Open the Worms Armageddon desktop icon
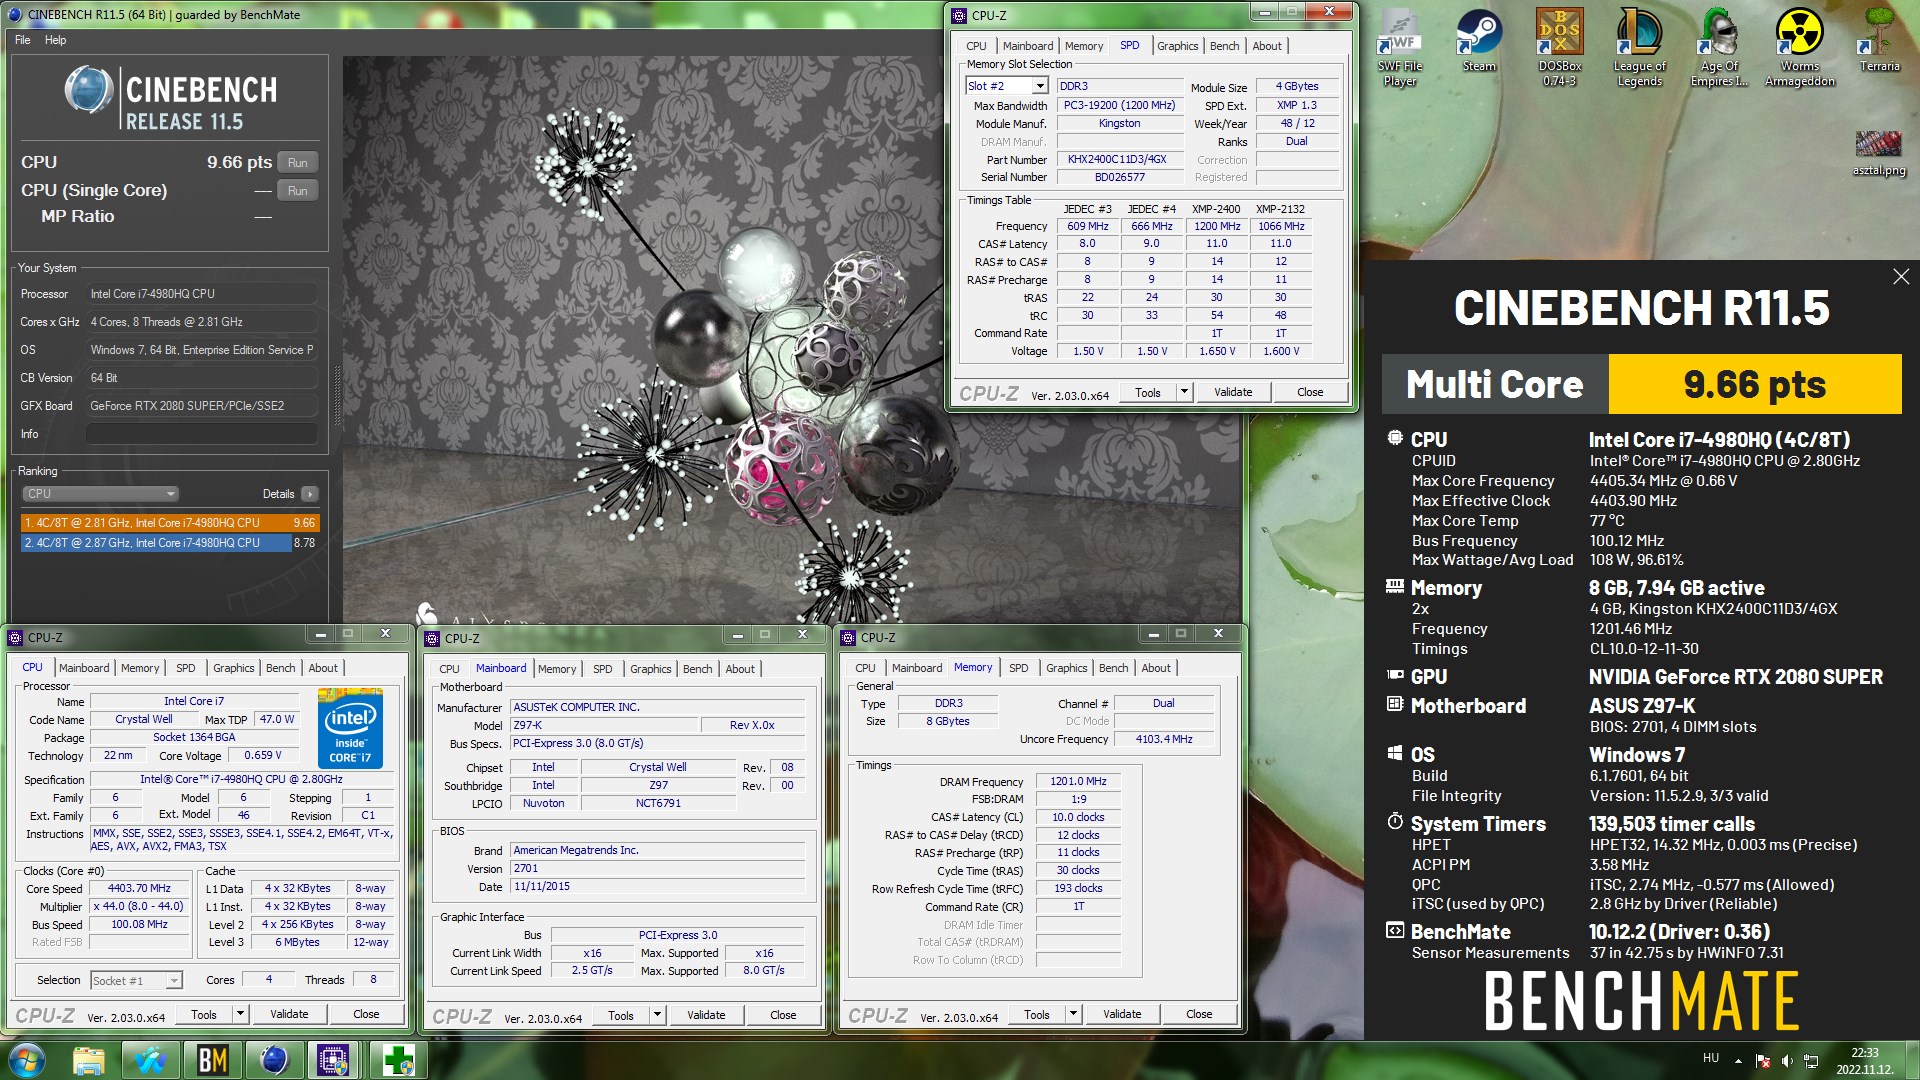 coord(1799,48)
